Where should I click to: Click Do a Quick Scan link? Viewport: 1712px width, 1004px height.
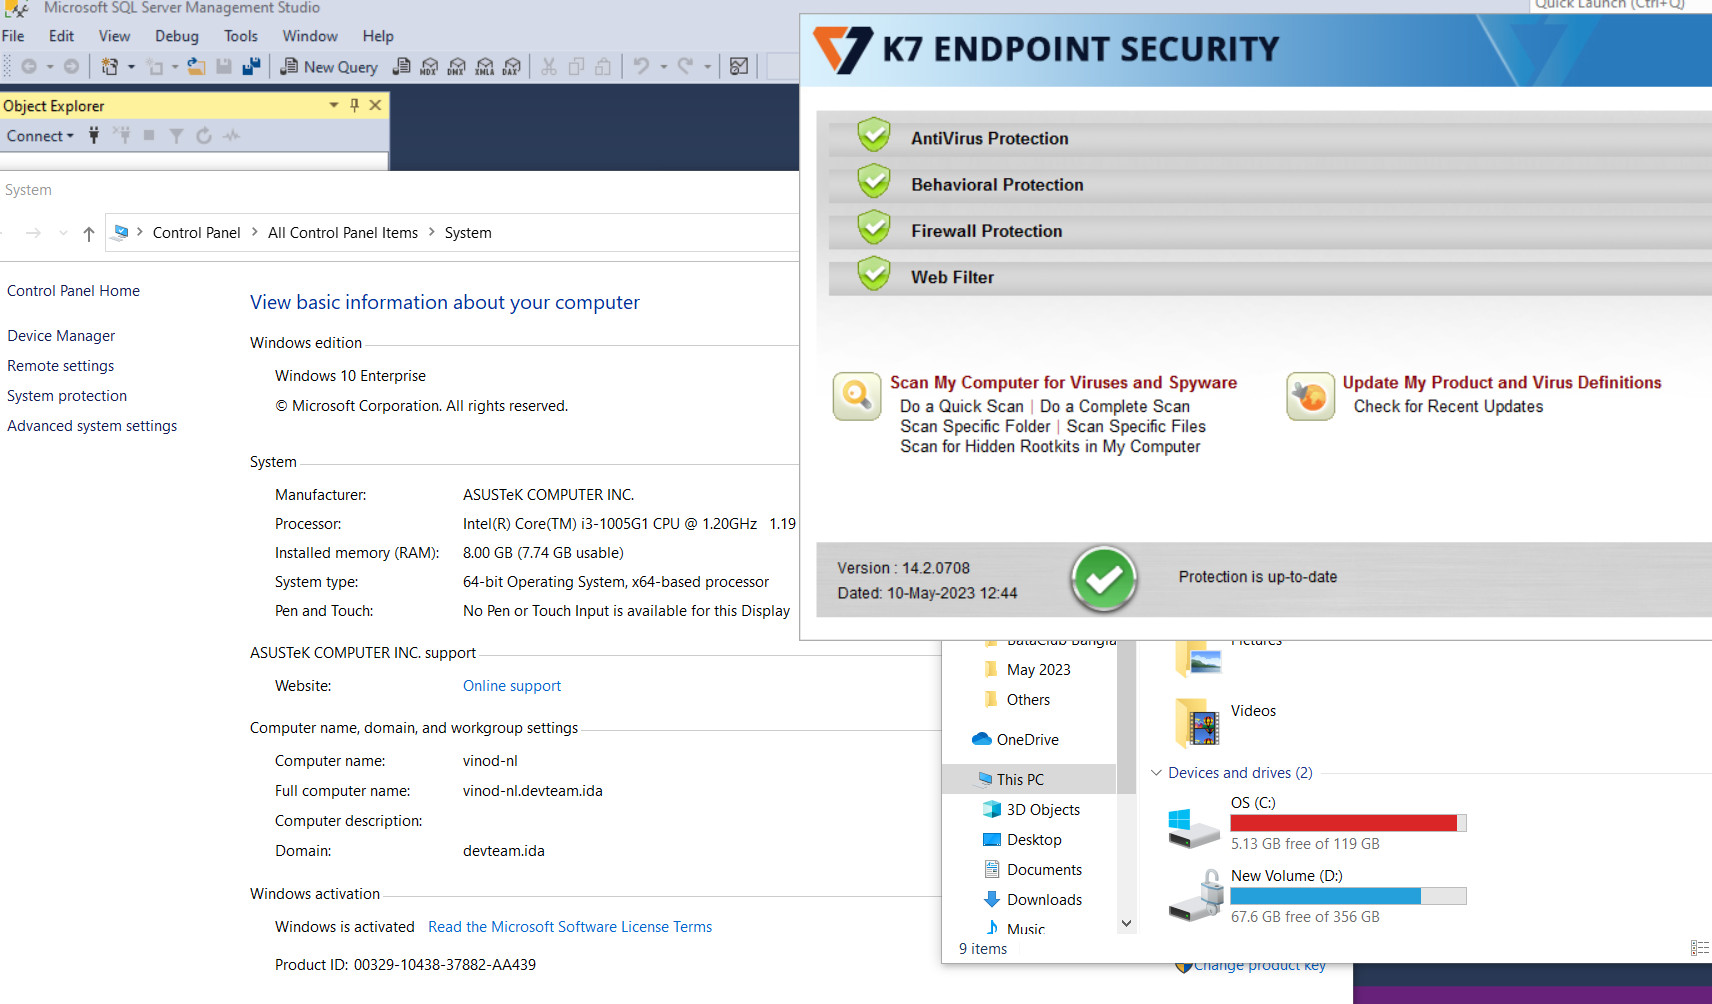click(961, 406)
